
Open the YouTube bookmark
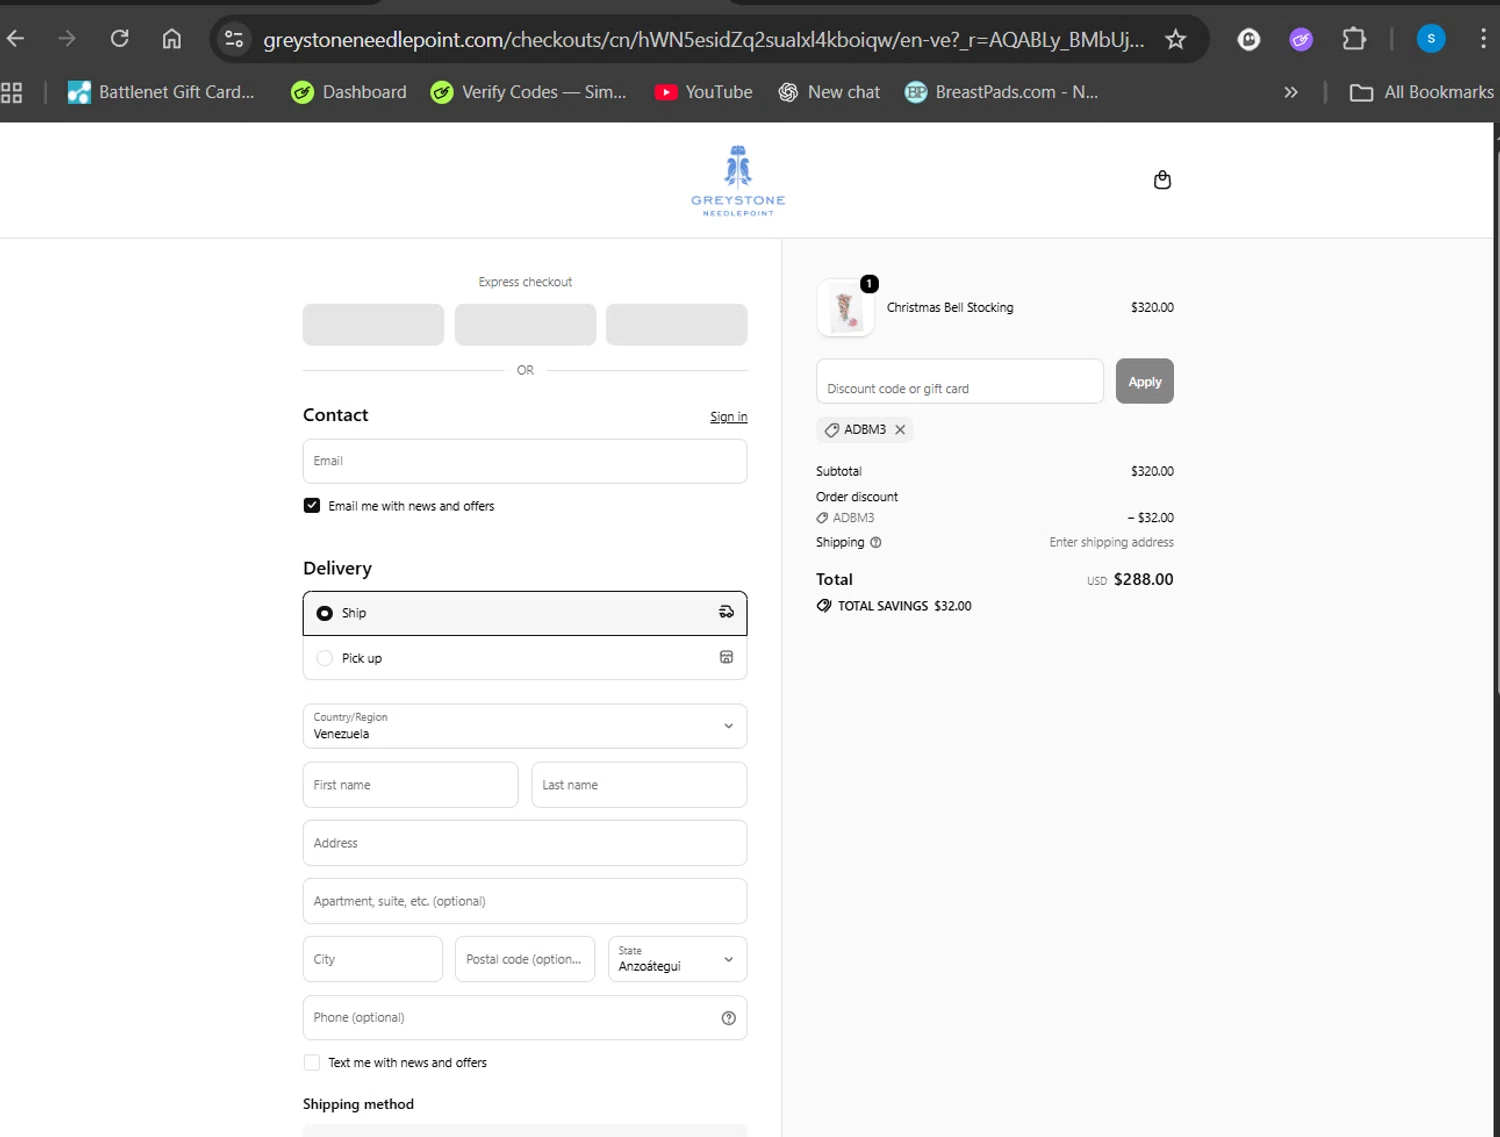pos(703,92)
